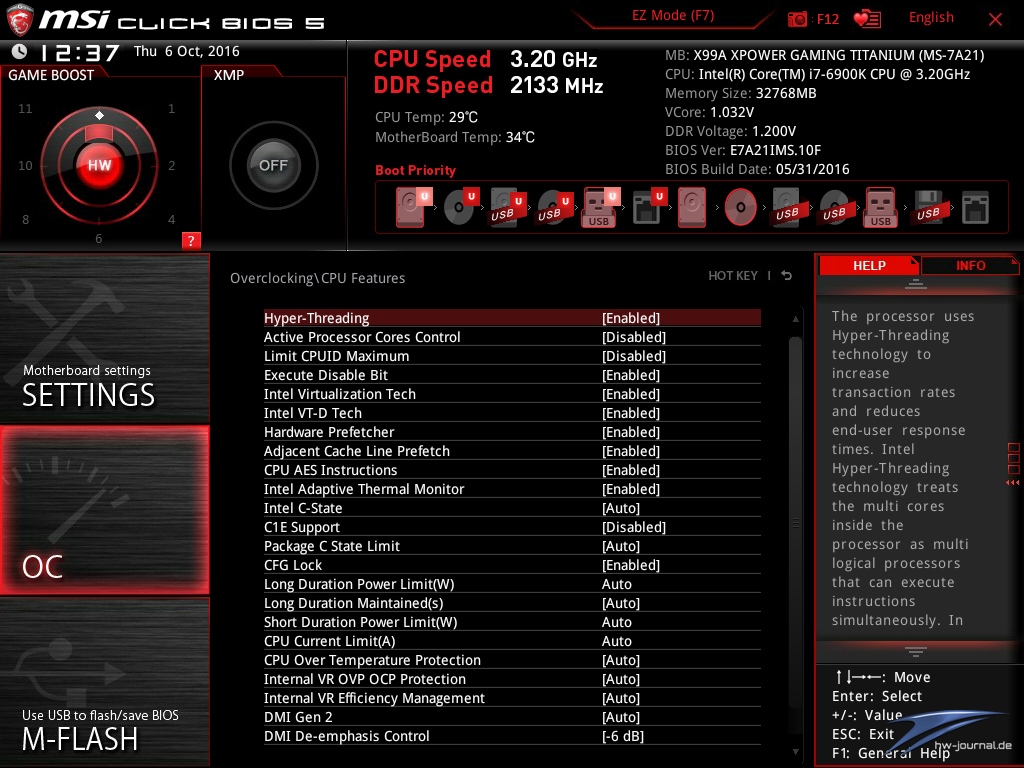This screenshot has height=768, width=1024.
Task: Toggle Intel Virtualization Tech setting
Action: (512, 394)
